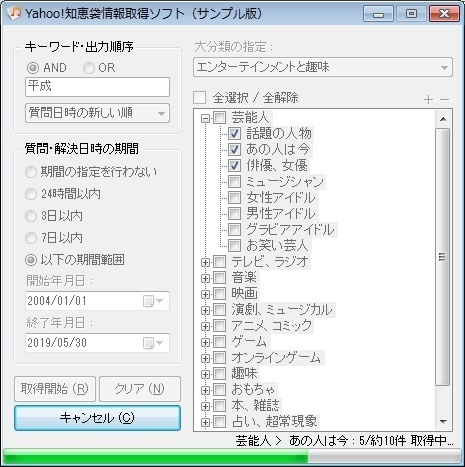The width and height of the screenshot is (465, 467).
Task: Click クリア (N) button
Action: (140, 389)
